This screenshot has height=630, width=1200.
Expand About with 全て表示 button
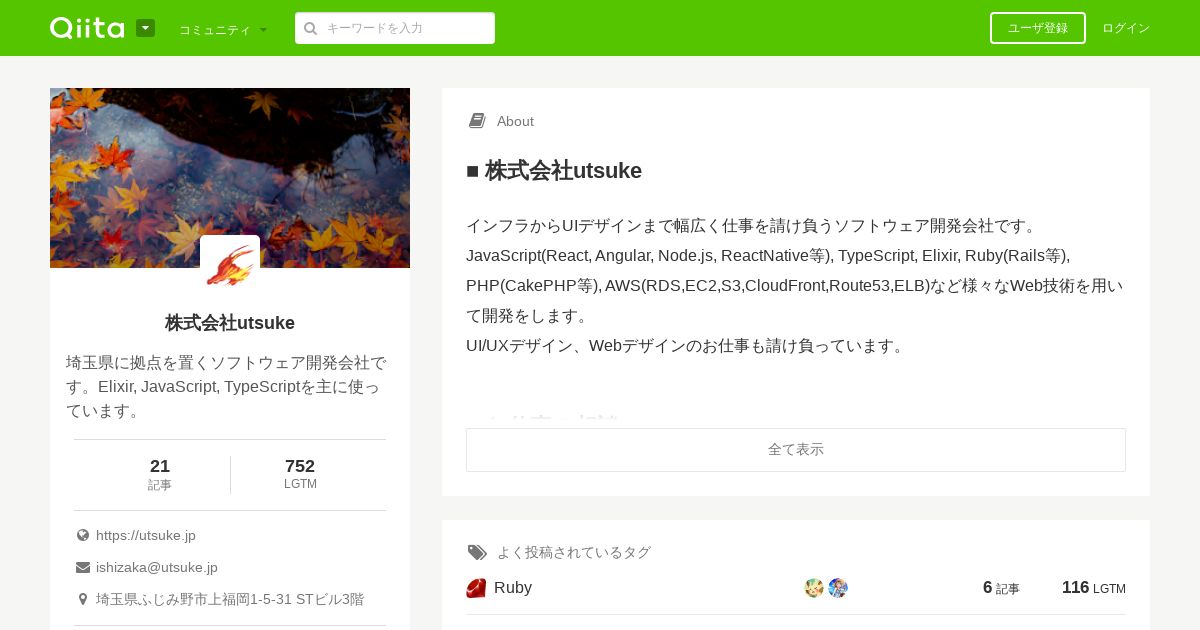pos(796,450)
